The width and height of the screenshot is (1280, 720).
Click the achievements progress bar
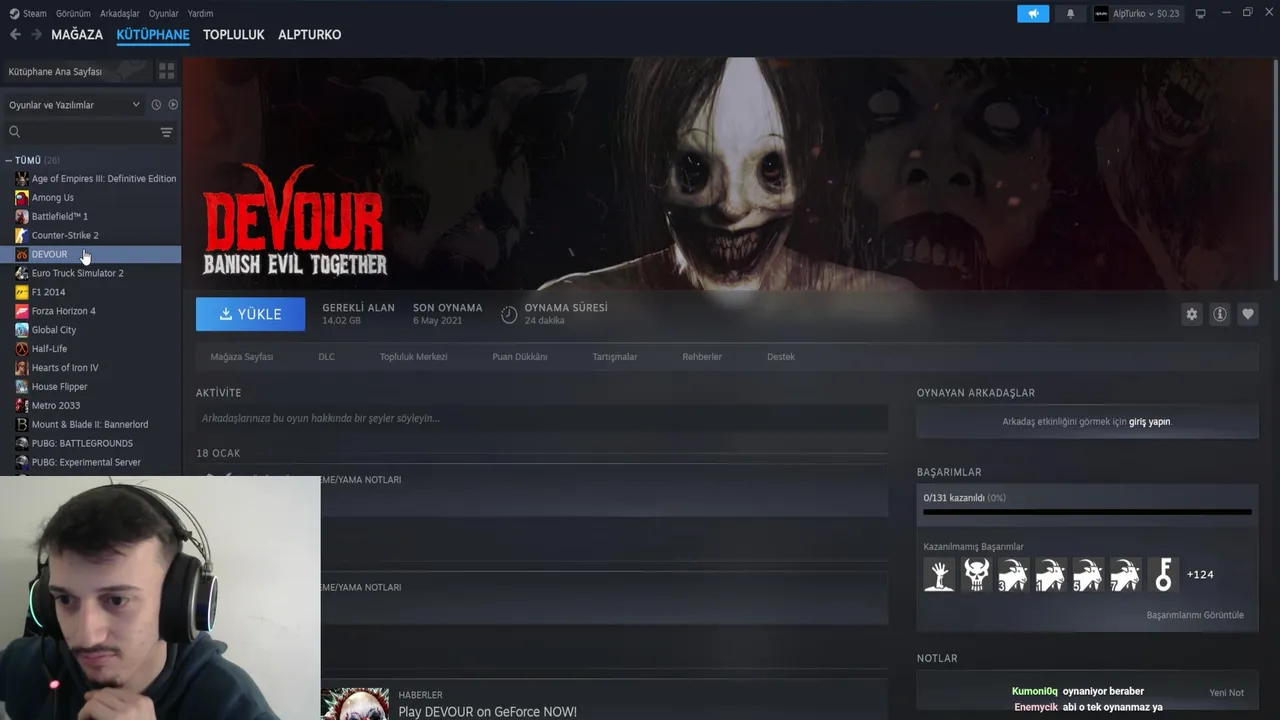(1087, 512)
